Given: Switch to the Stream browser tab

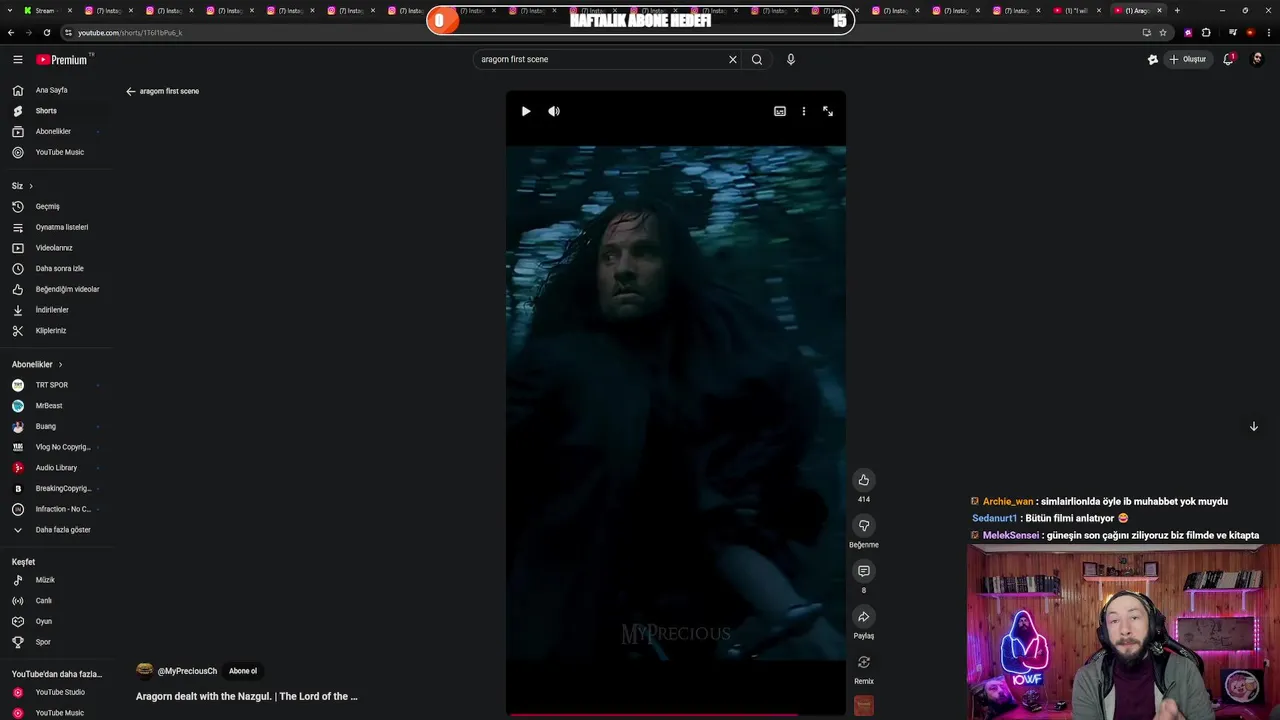Looking at the screenshot, I should 46,10.
